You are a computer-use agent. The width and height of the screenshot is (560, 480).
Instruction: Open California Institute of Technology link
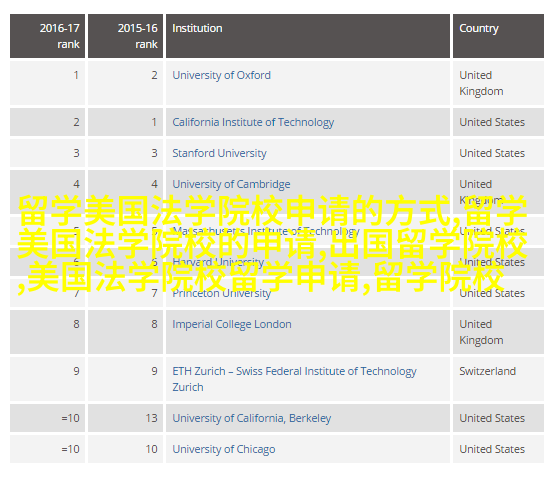click(x=253, y=122)
